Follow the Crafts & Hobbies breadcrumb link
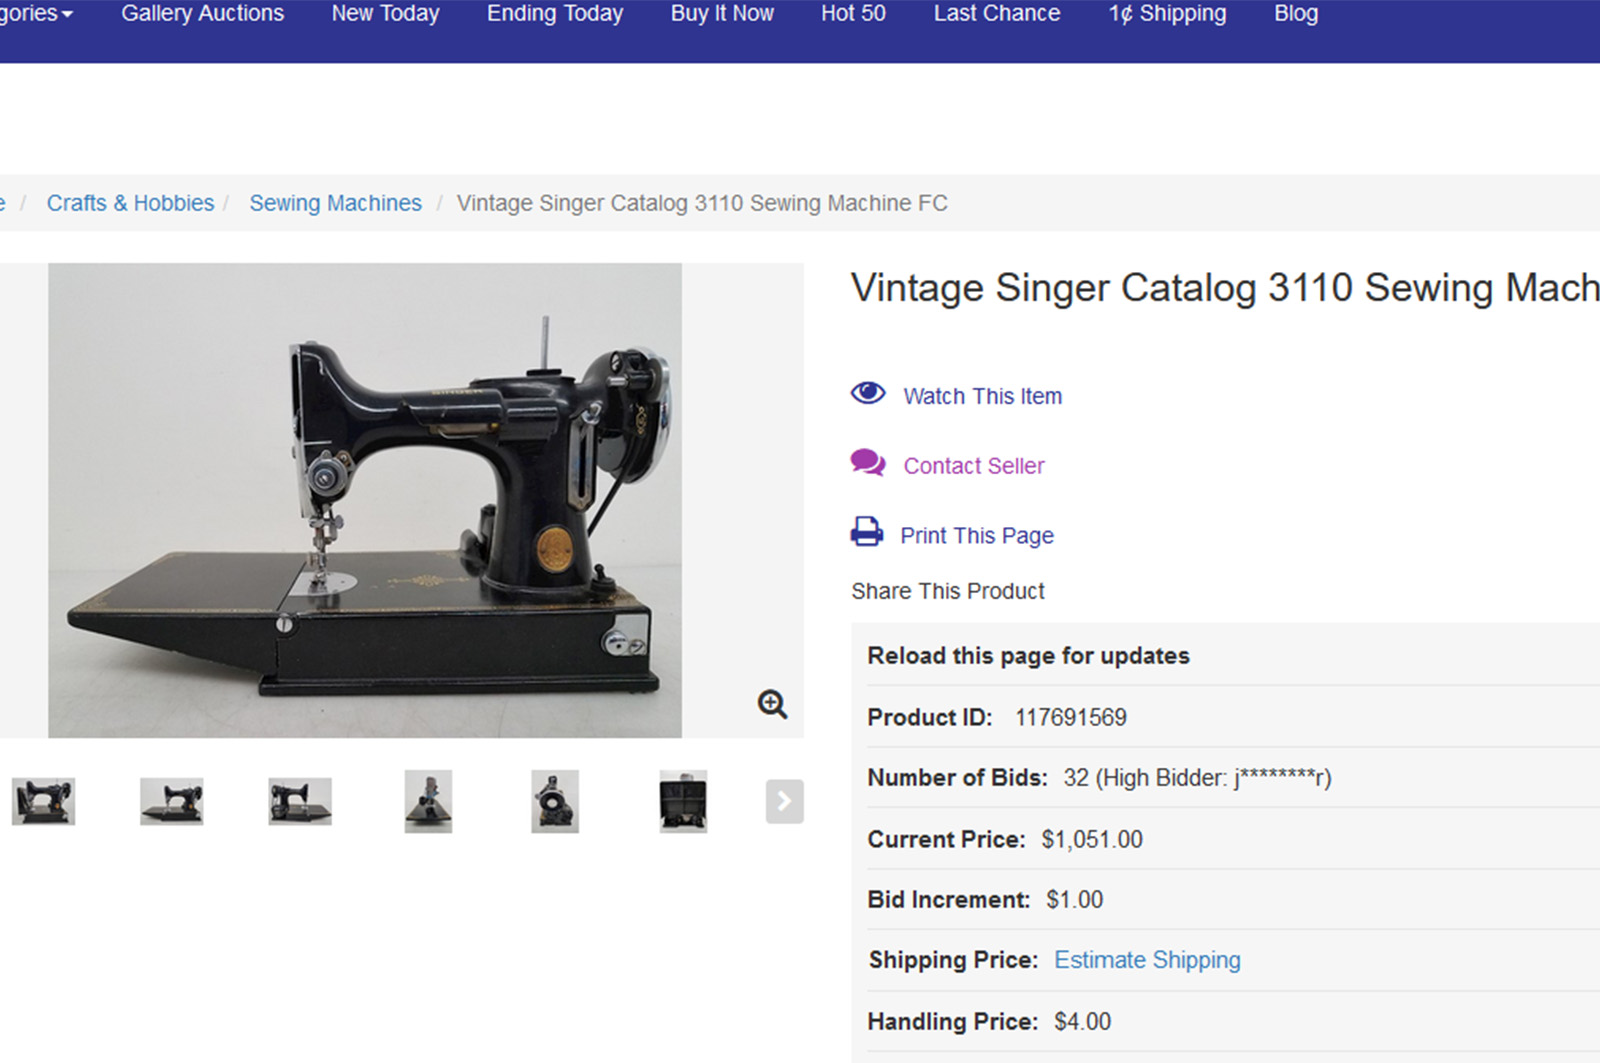The image size is (1600, 1063). pyautogui.click(x=131, y=203)
